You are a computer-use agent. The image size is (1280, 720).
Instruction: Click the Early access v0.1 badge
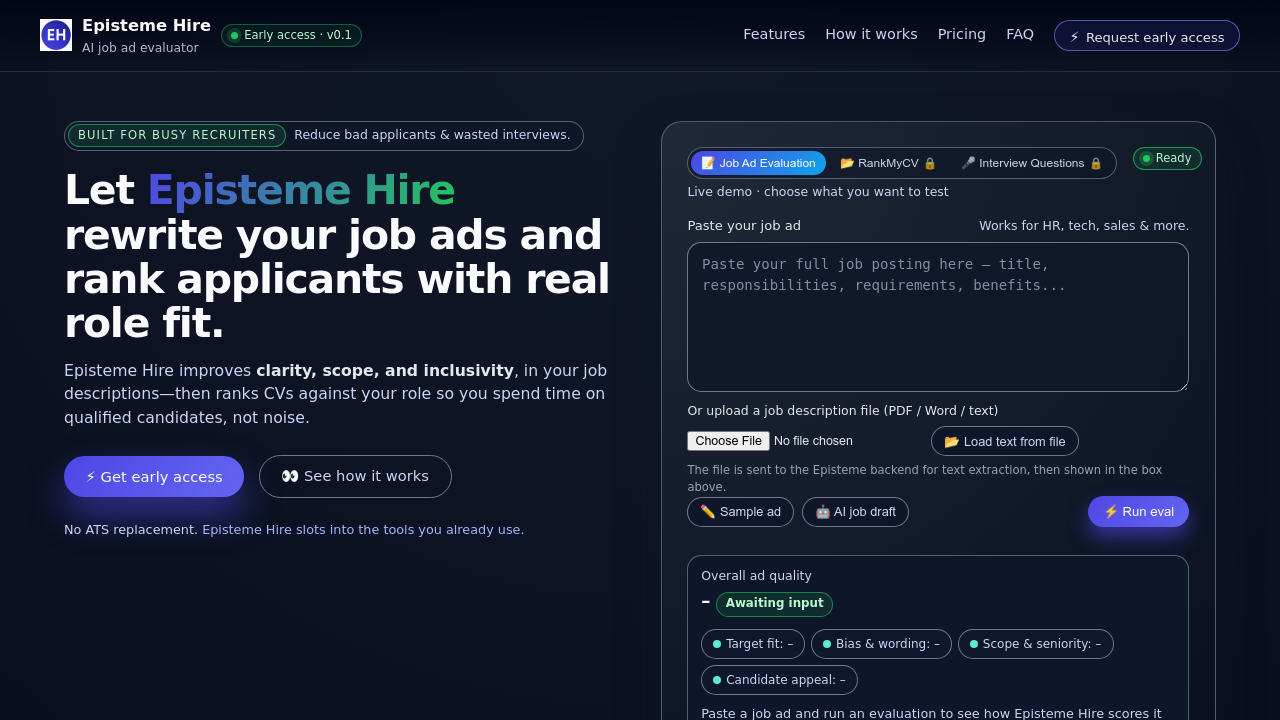(290, 35)
